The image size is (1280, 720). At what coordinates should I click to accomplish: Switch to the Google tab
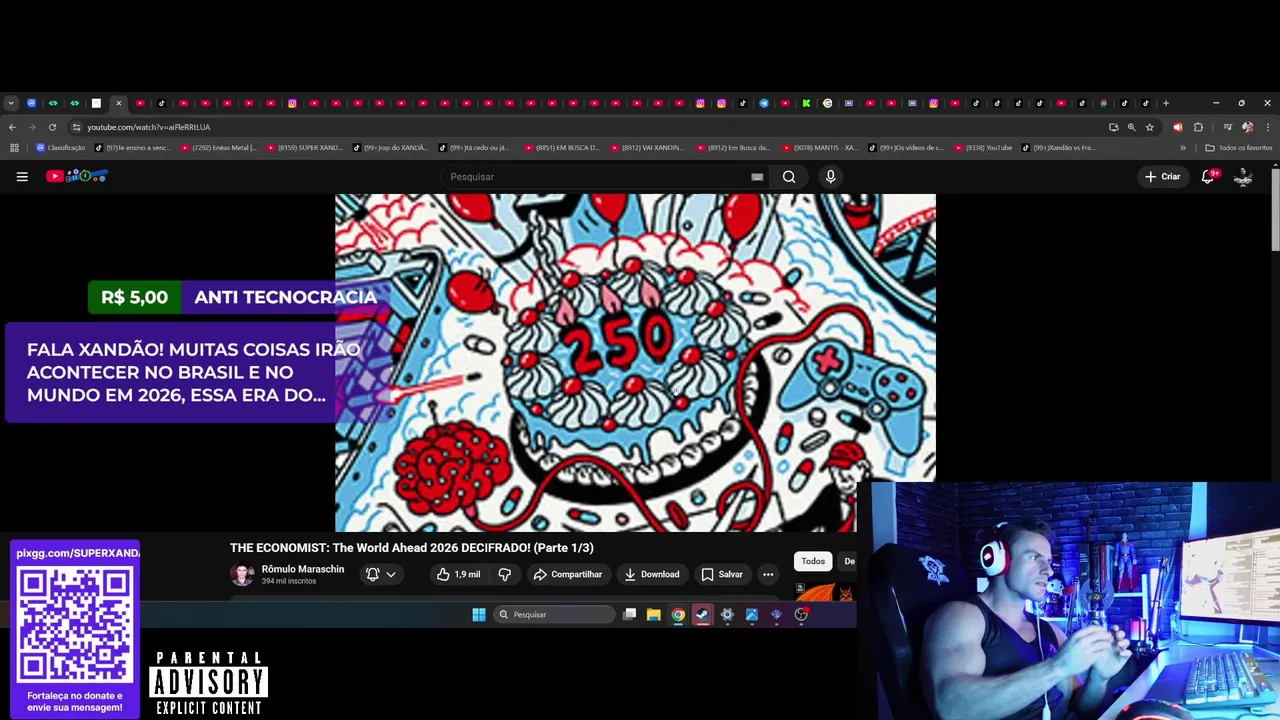pyautogui.click(x=827, y=103)
